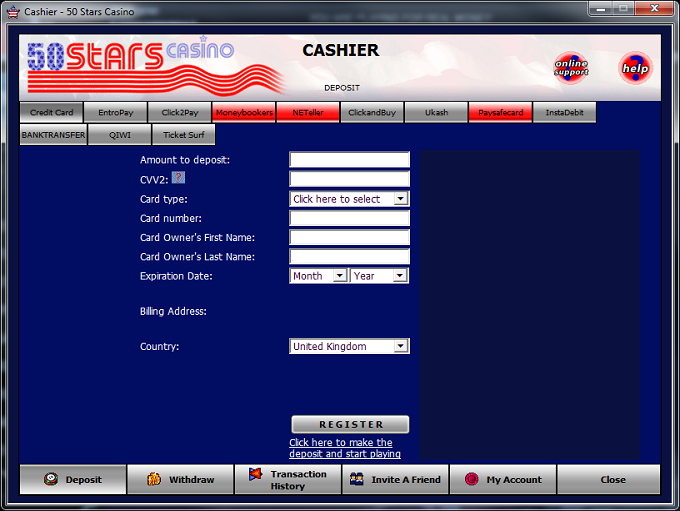Click the CVV2 input field
This screenshot has width=680, height=511.
(350, 179)
